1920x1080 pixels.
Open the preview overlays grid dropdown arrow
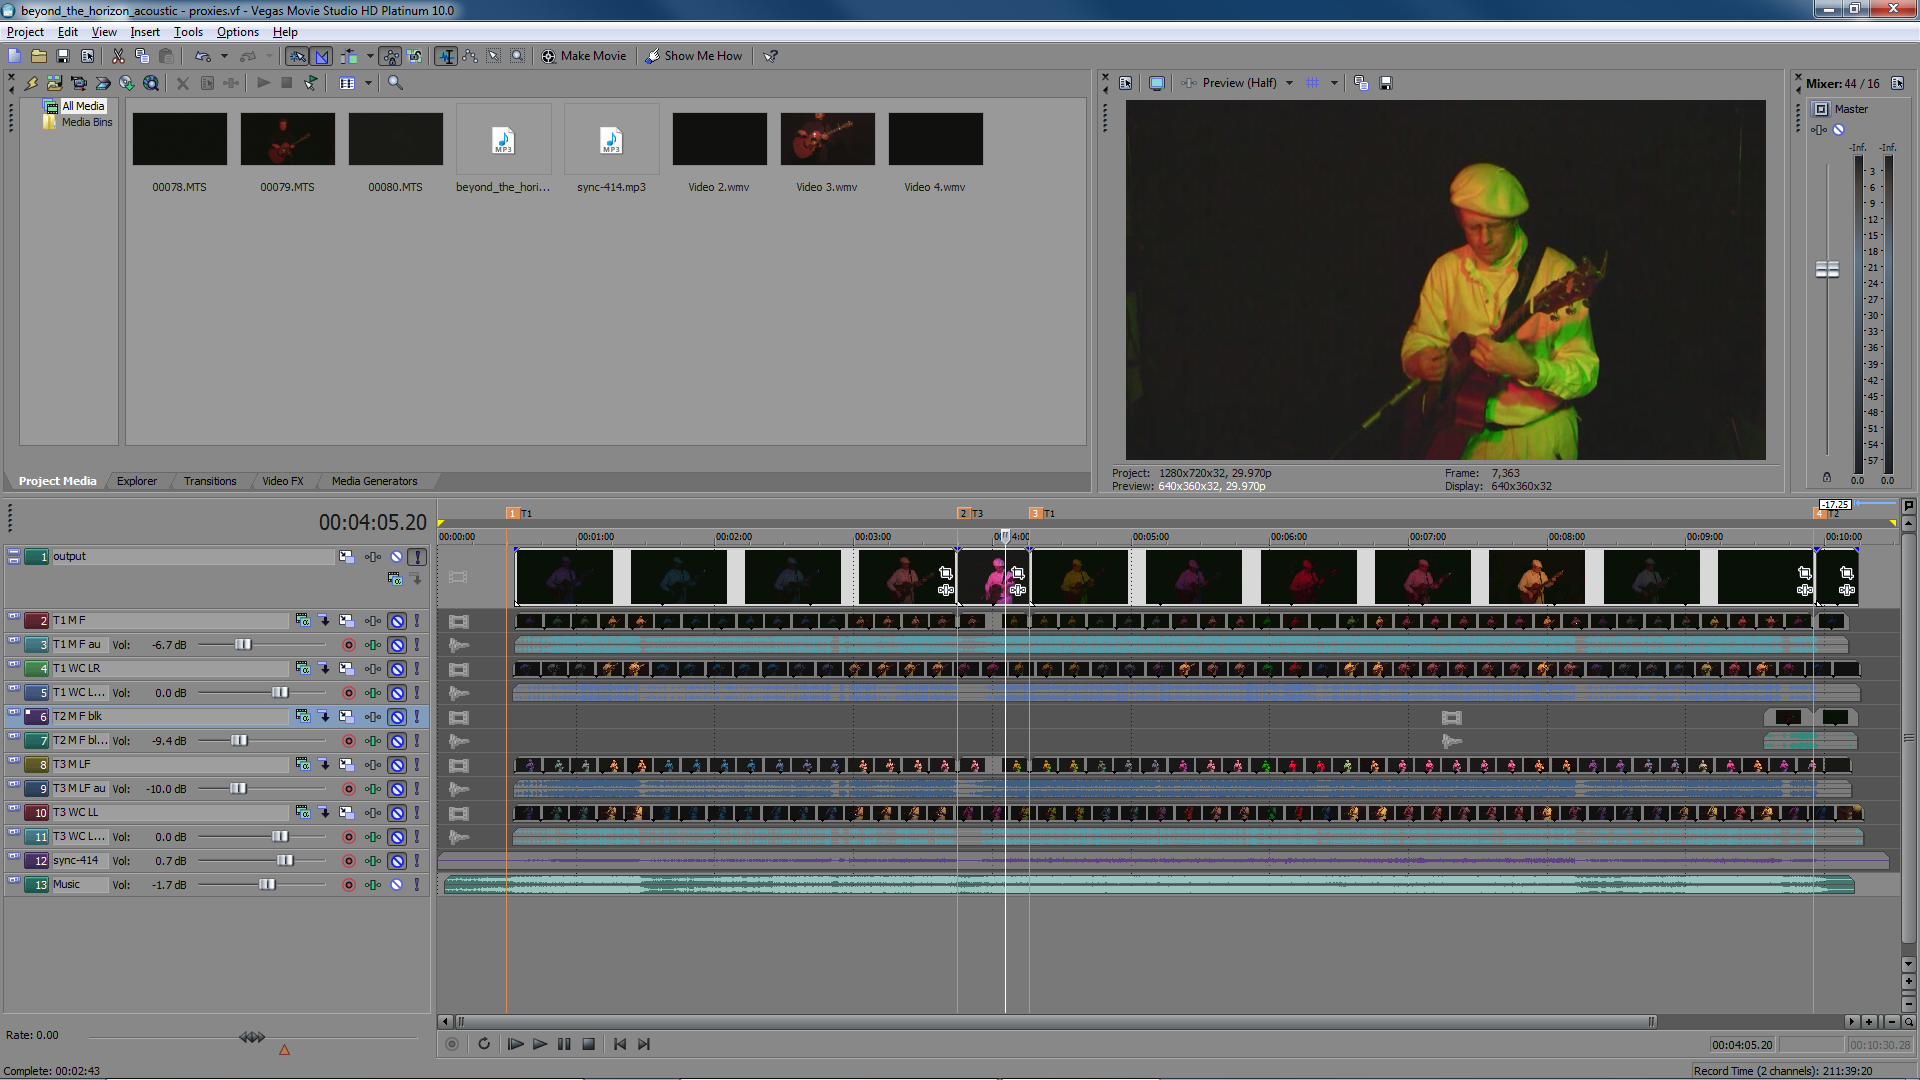click(1334, 83)
